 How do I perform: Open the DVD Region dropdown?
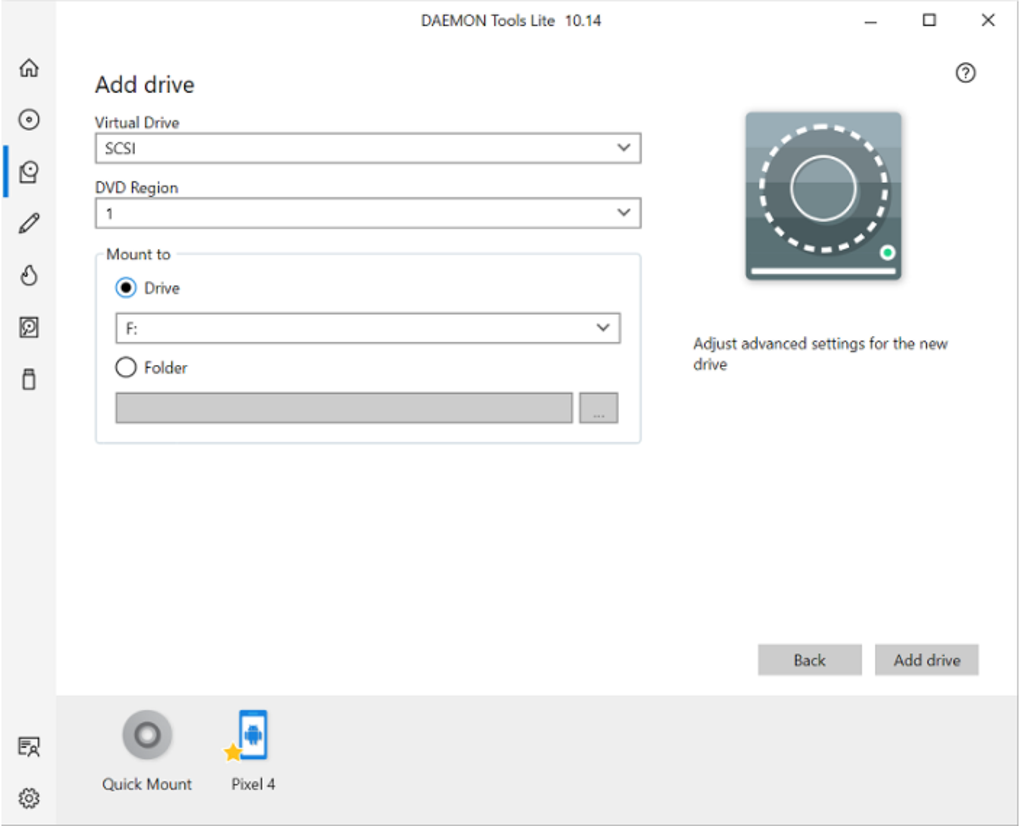(367, 213)
